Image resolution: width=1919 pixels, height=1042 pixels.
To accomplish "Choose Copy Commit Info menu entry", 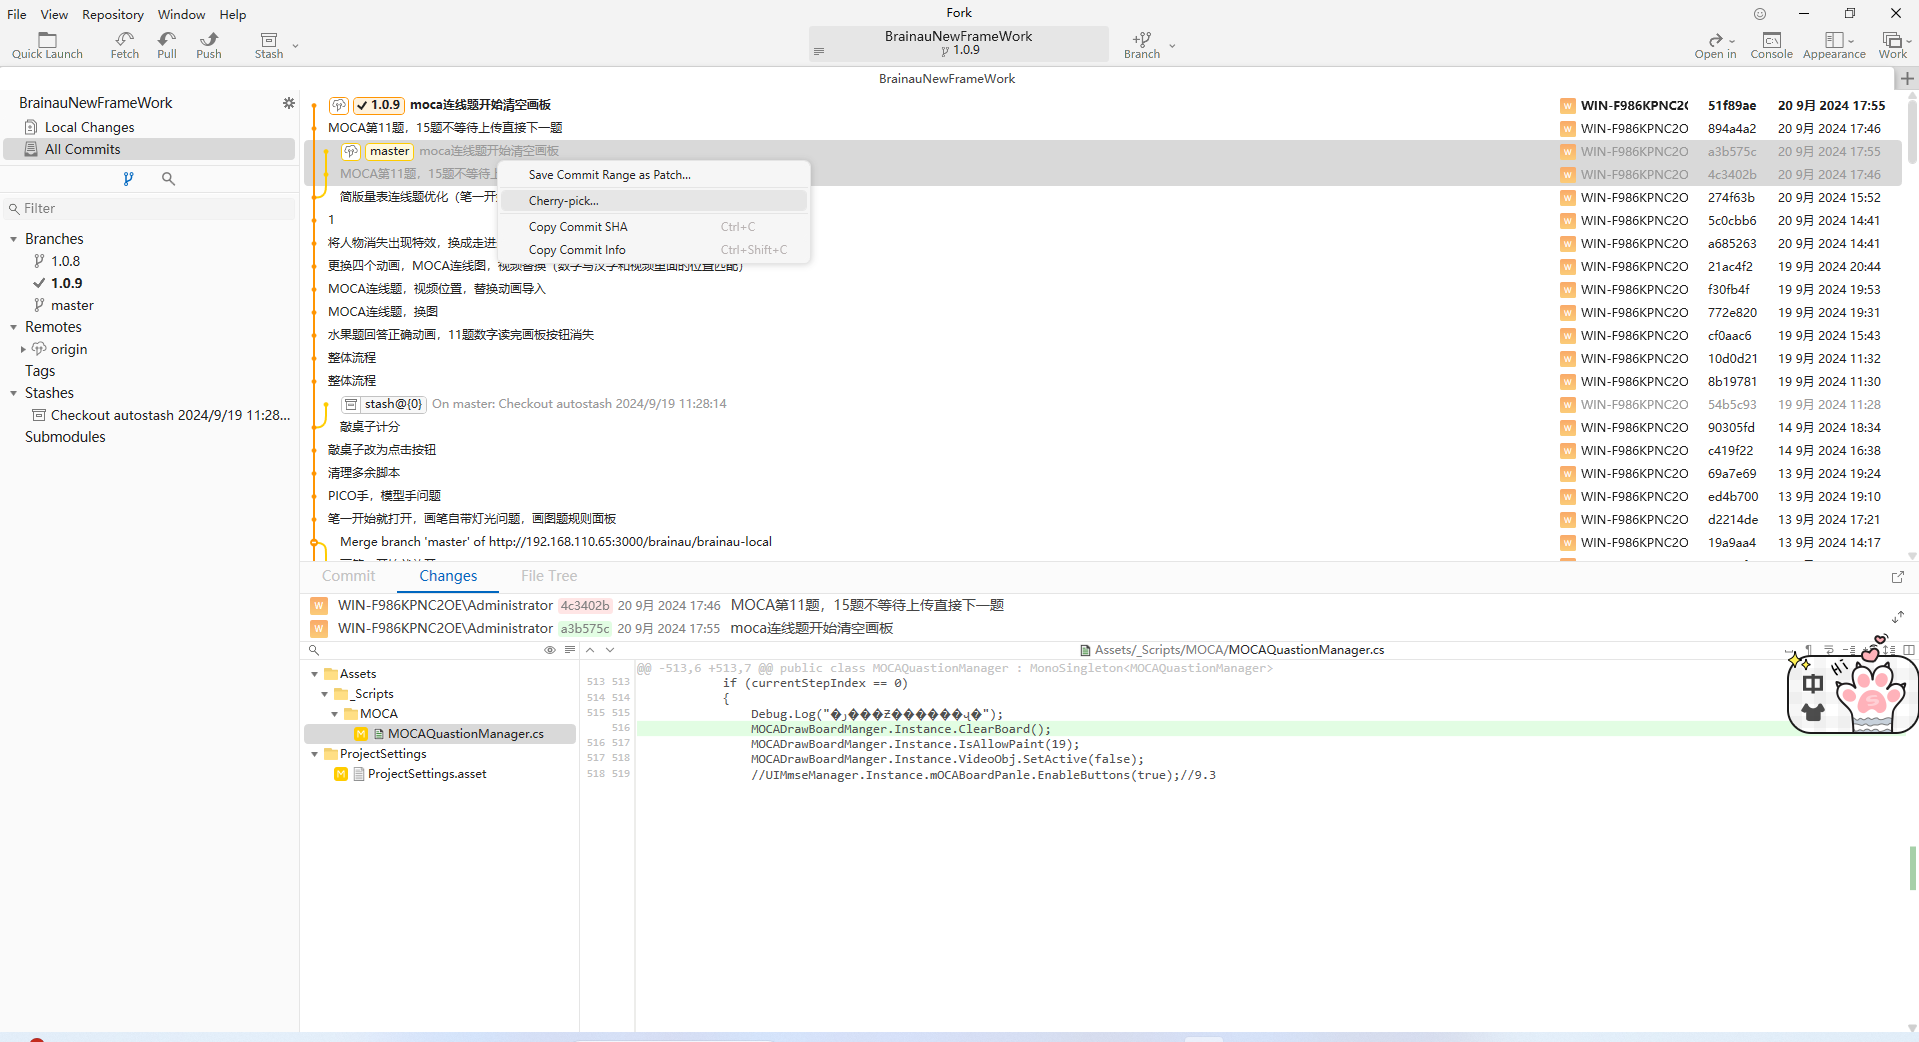I will [x=654, y=250].
